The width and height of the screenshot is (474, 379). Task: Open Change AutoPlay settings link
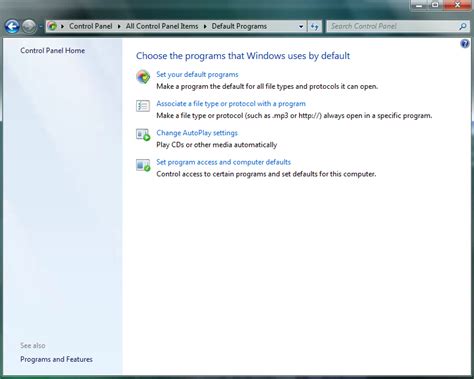(x=197, y=133)
